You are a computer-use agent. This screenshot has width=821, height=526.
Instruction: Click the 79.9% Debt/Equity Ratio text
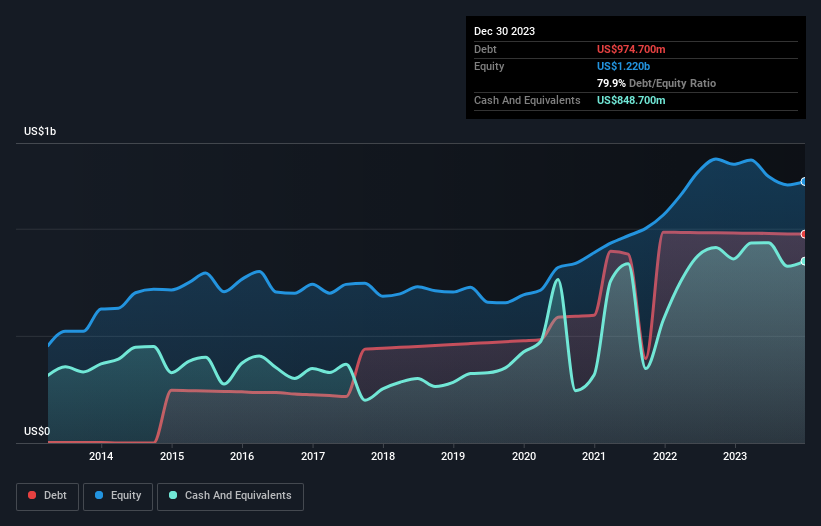point(656,83)
